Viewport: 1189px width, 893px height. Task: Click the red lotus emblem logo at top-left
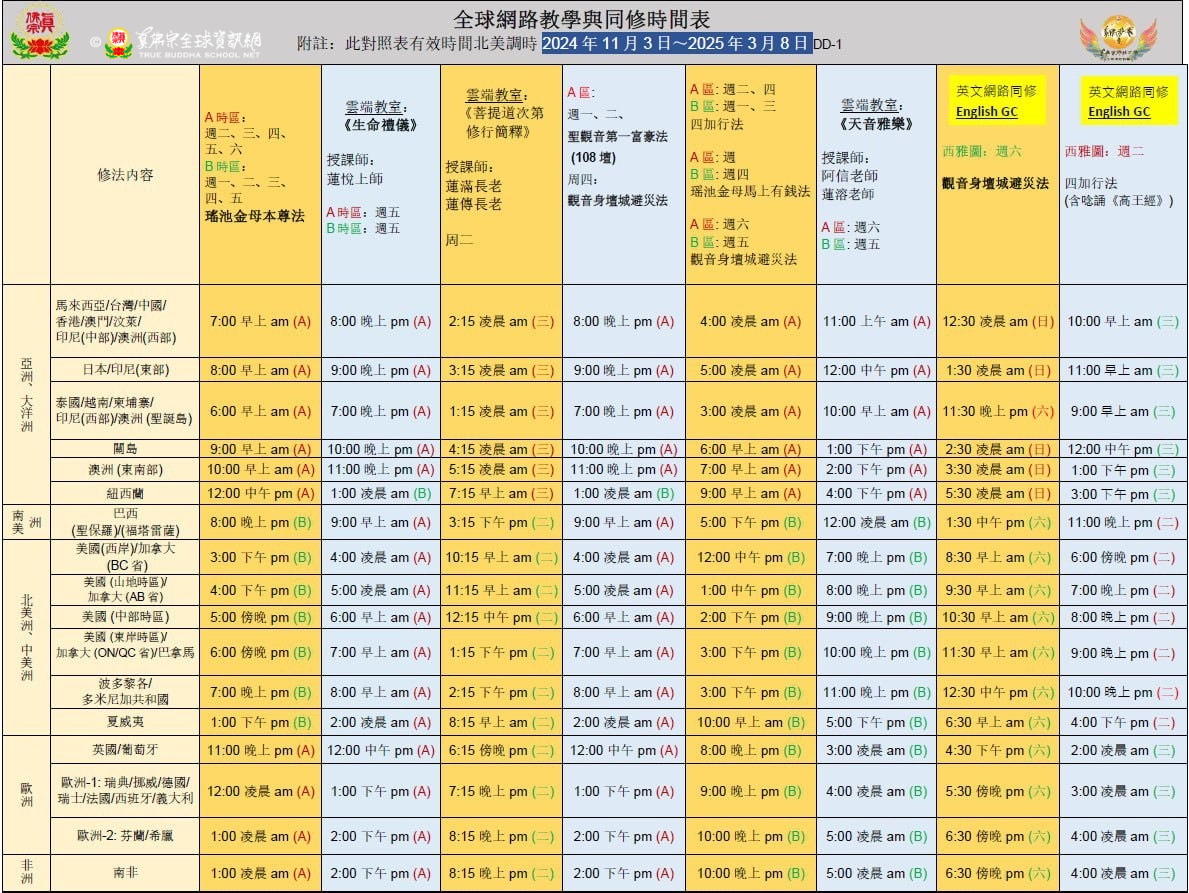tap(39, 33)
